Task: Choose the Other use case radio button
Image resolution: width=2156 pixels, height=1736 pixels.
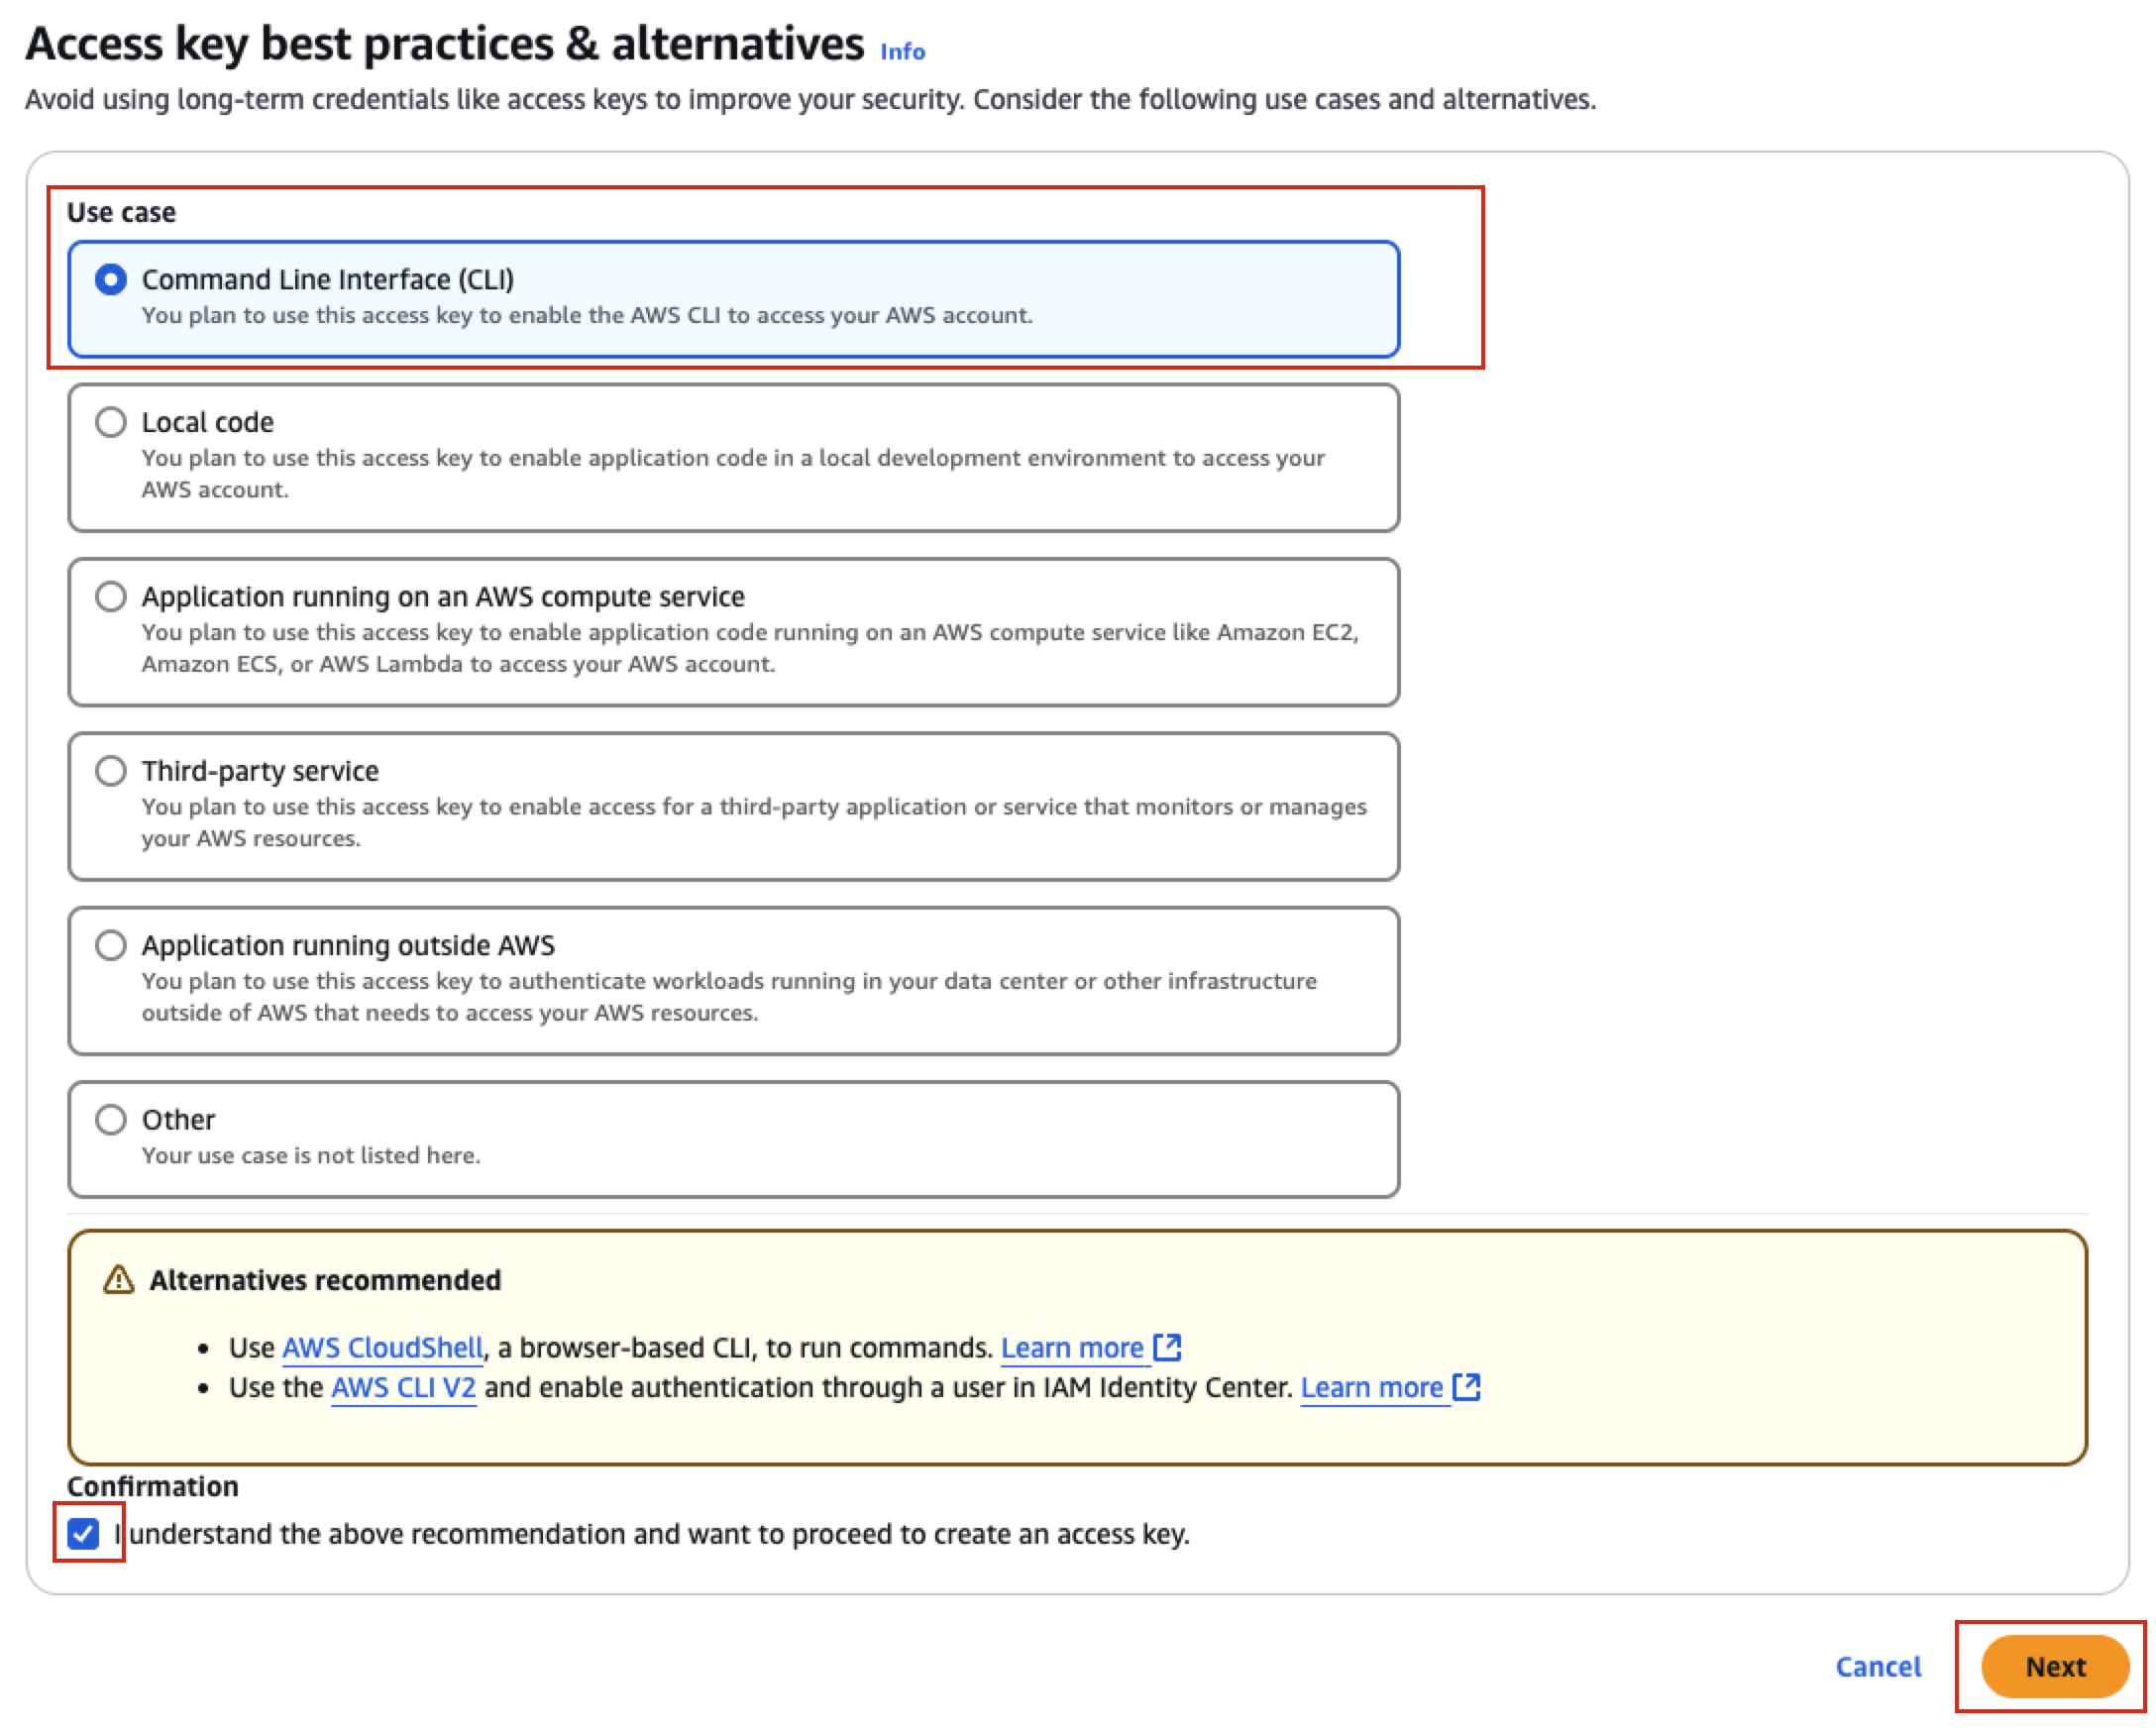Action: 111,1119
